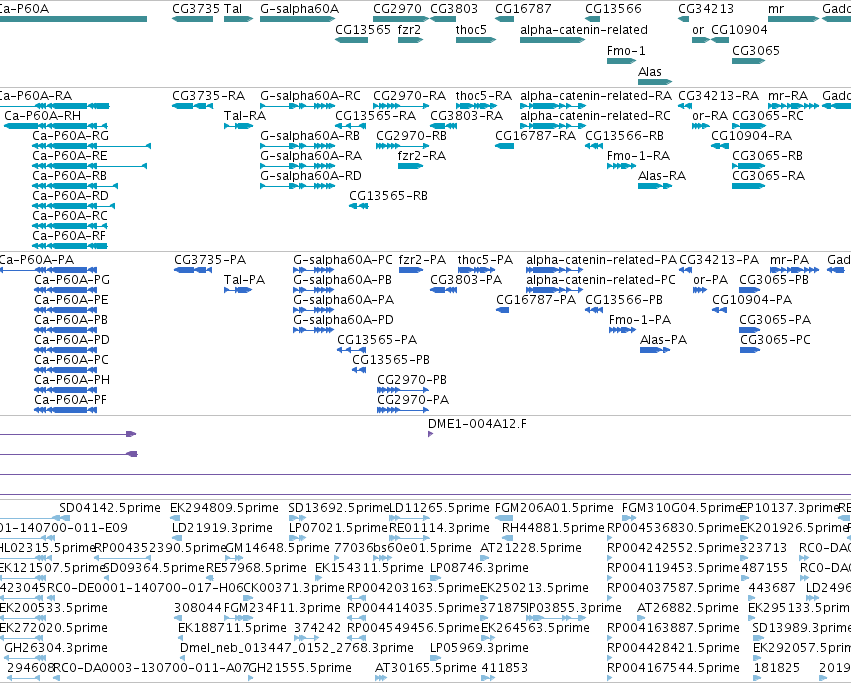
Task: Select protein CG10904-PA
Action: click(752, 300)
